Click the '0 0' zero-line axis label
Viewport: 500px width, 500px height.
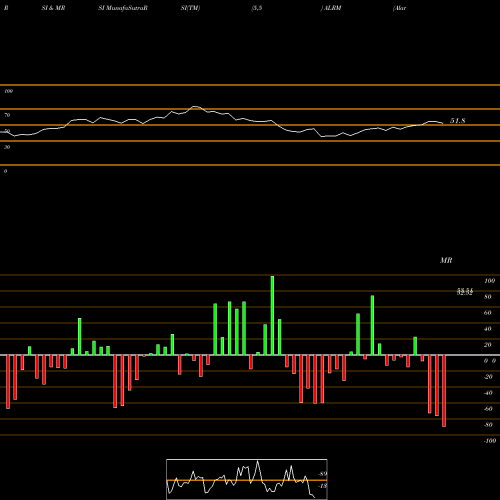[490, 361]
